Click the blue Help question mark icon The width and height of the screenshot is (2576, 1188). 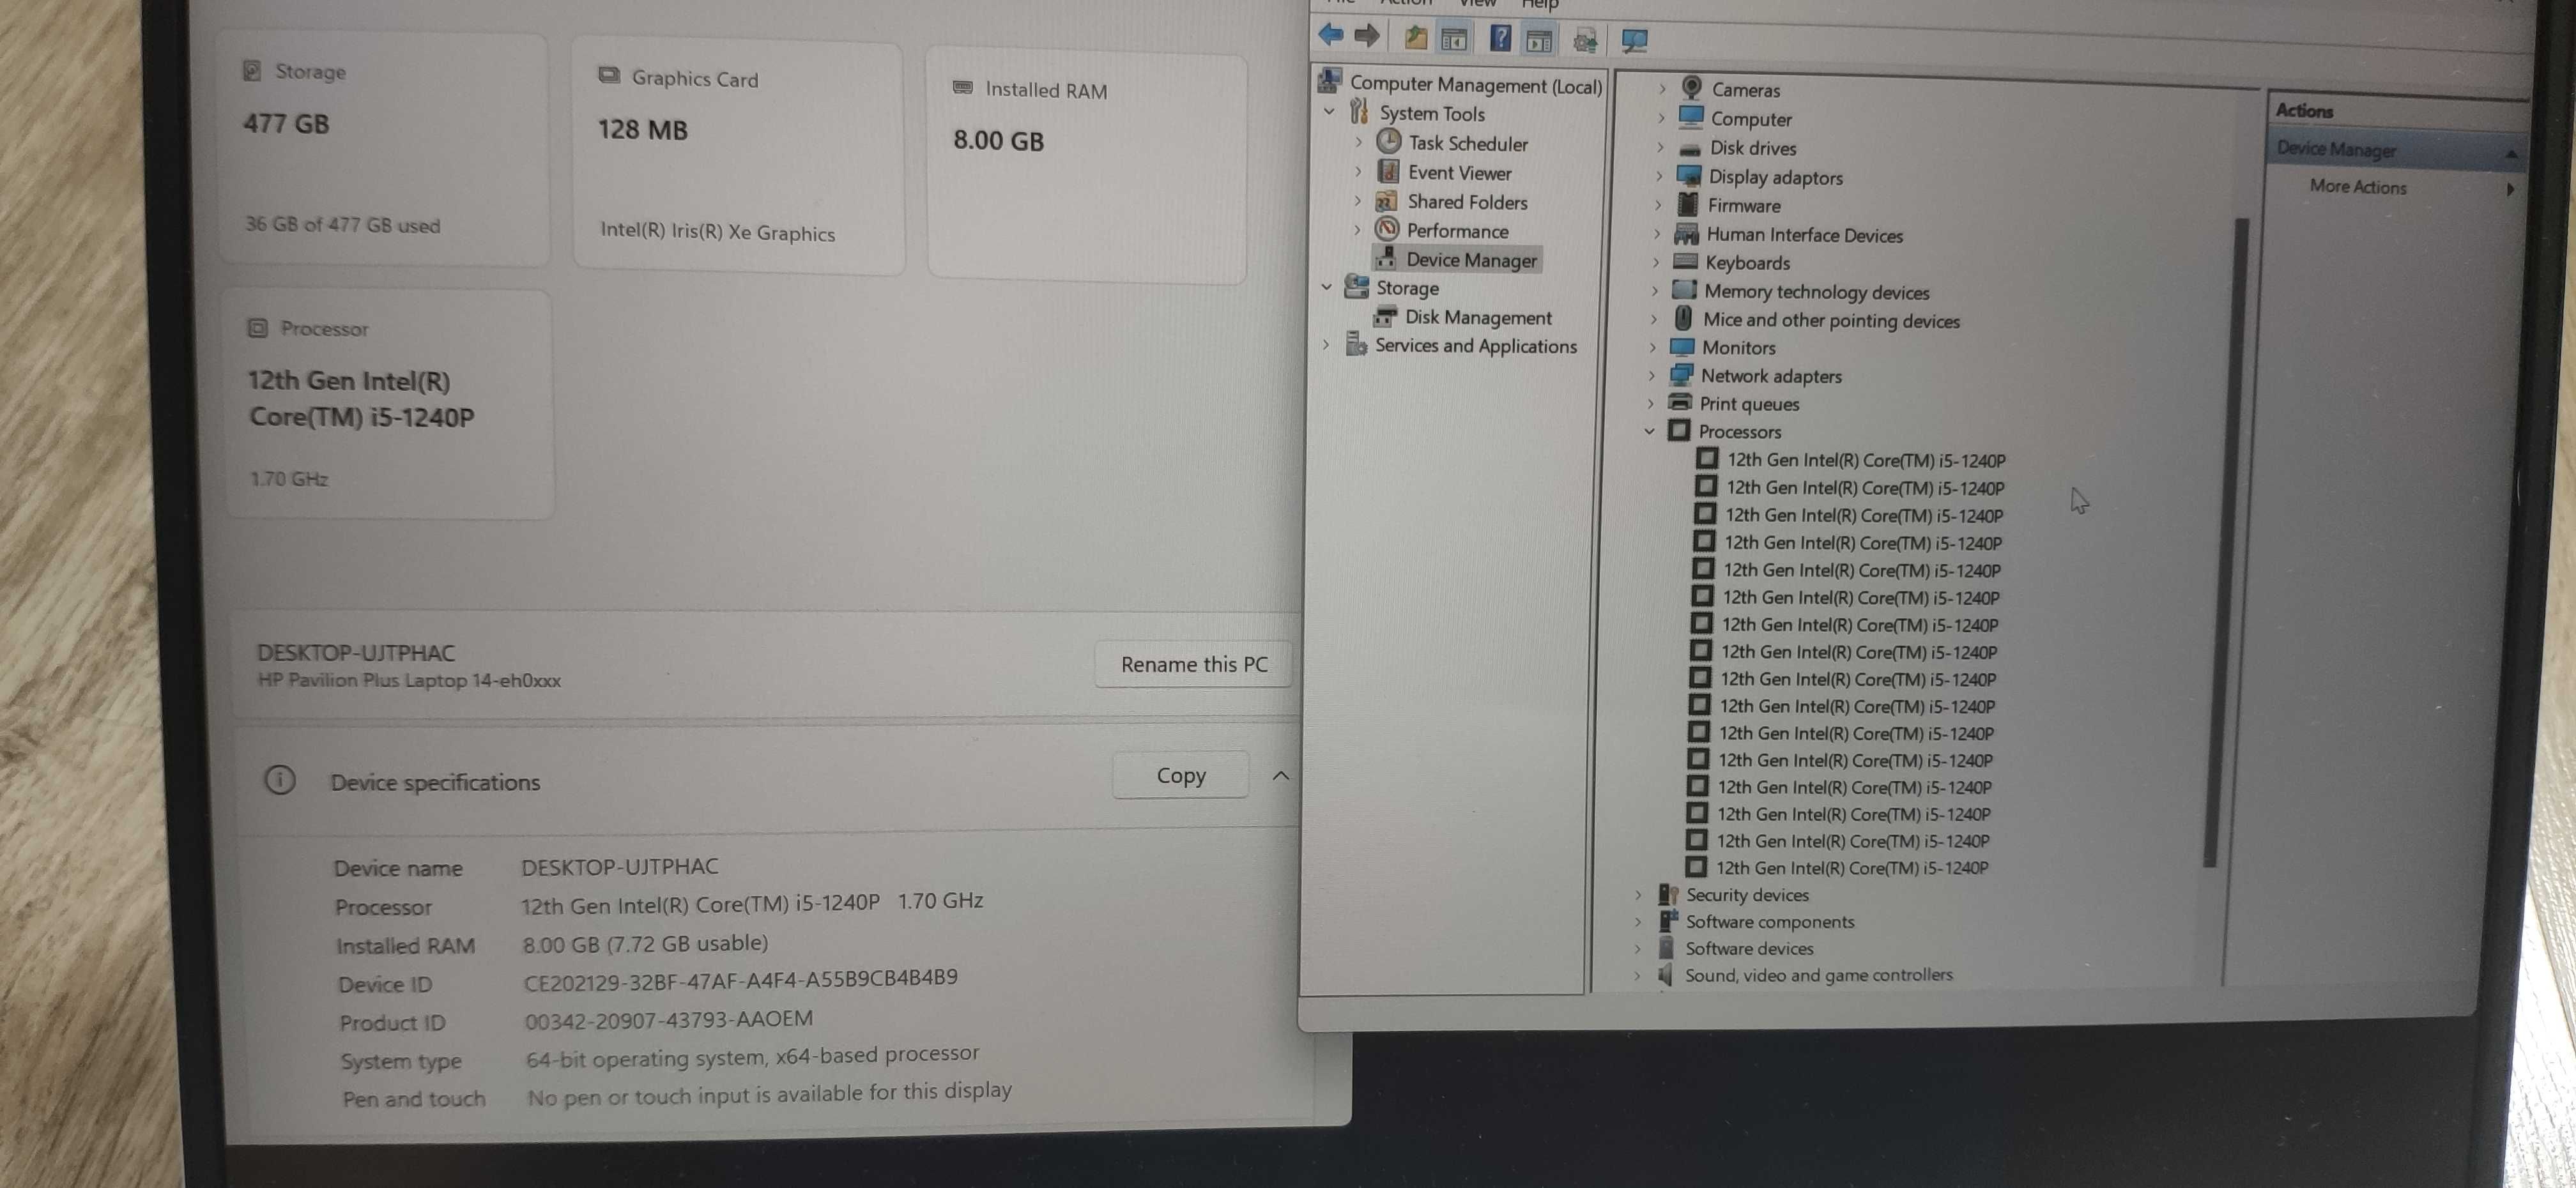pyautogui.click(x=1500, y=39)
